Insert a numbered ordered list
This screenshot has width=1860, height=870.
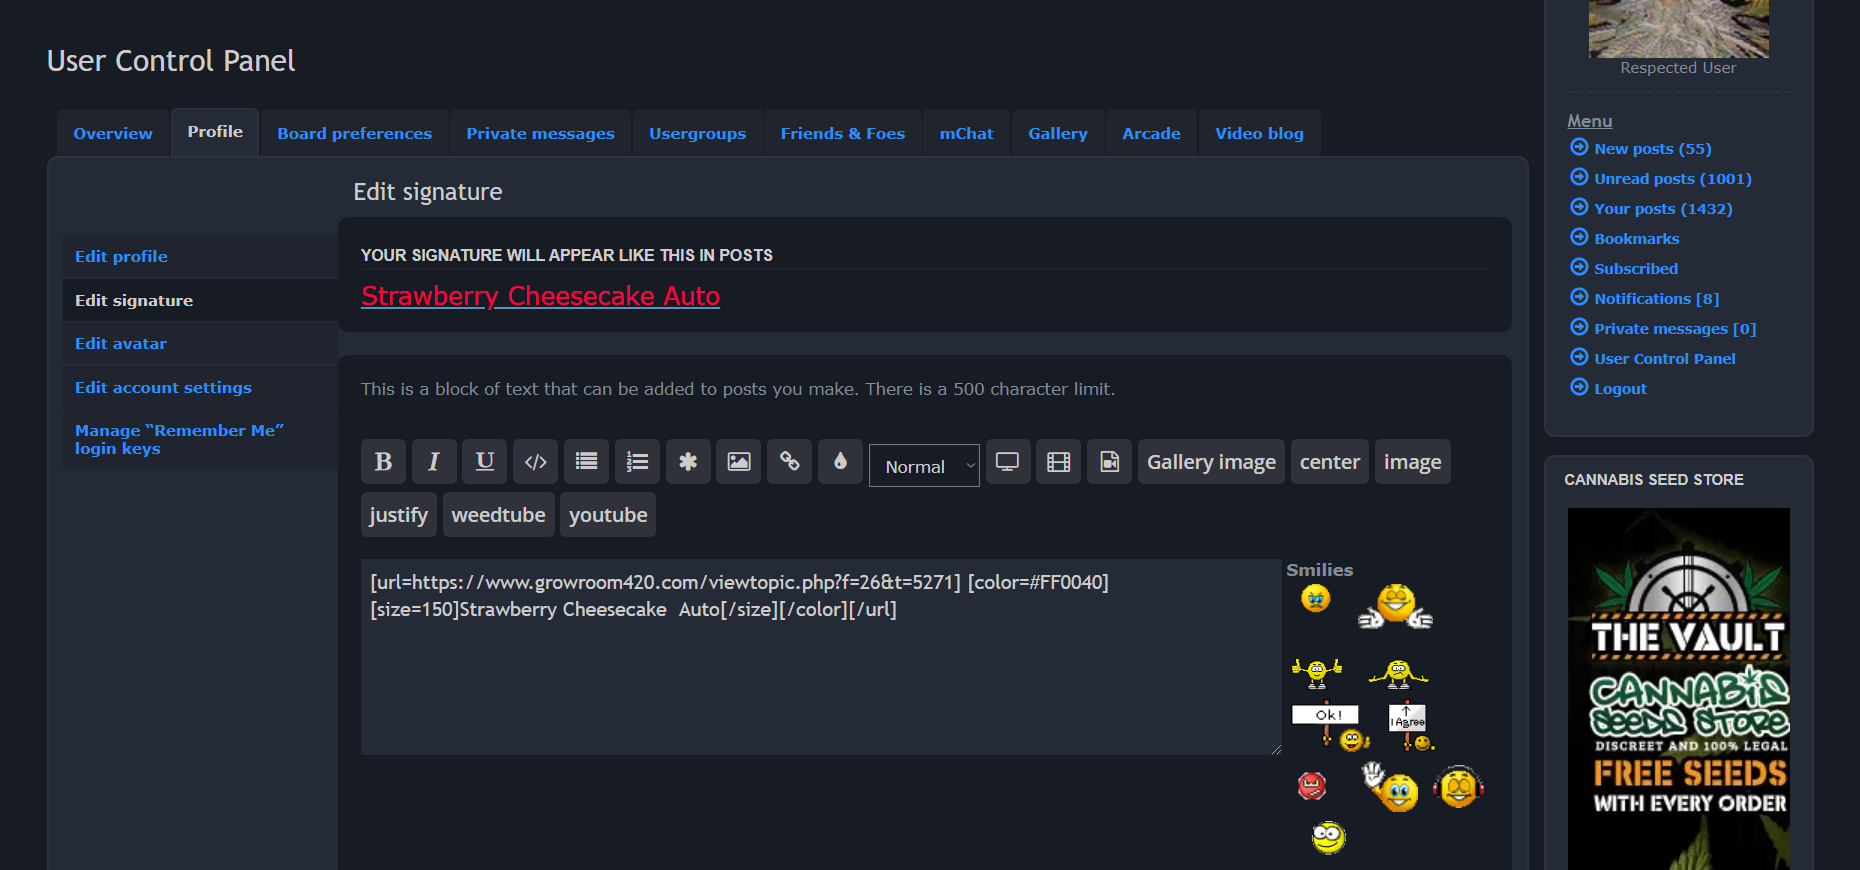pos(637,462)
